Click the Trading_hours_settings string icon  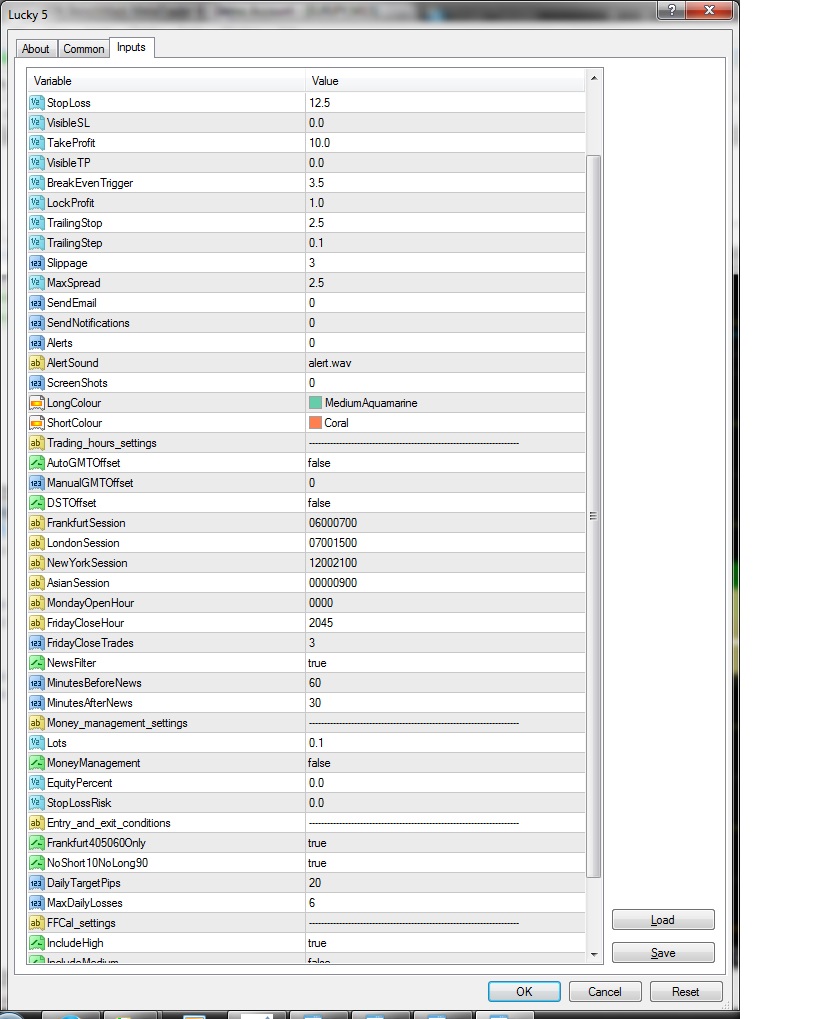coord(36,443)
